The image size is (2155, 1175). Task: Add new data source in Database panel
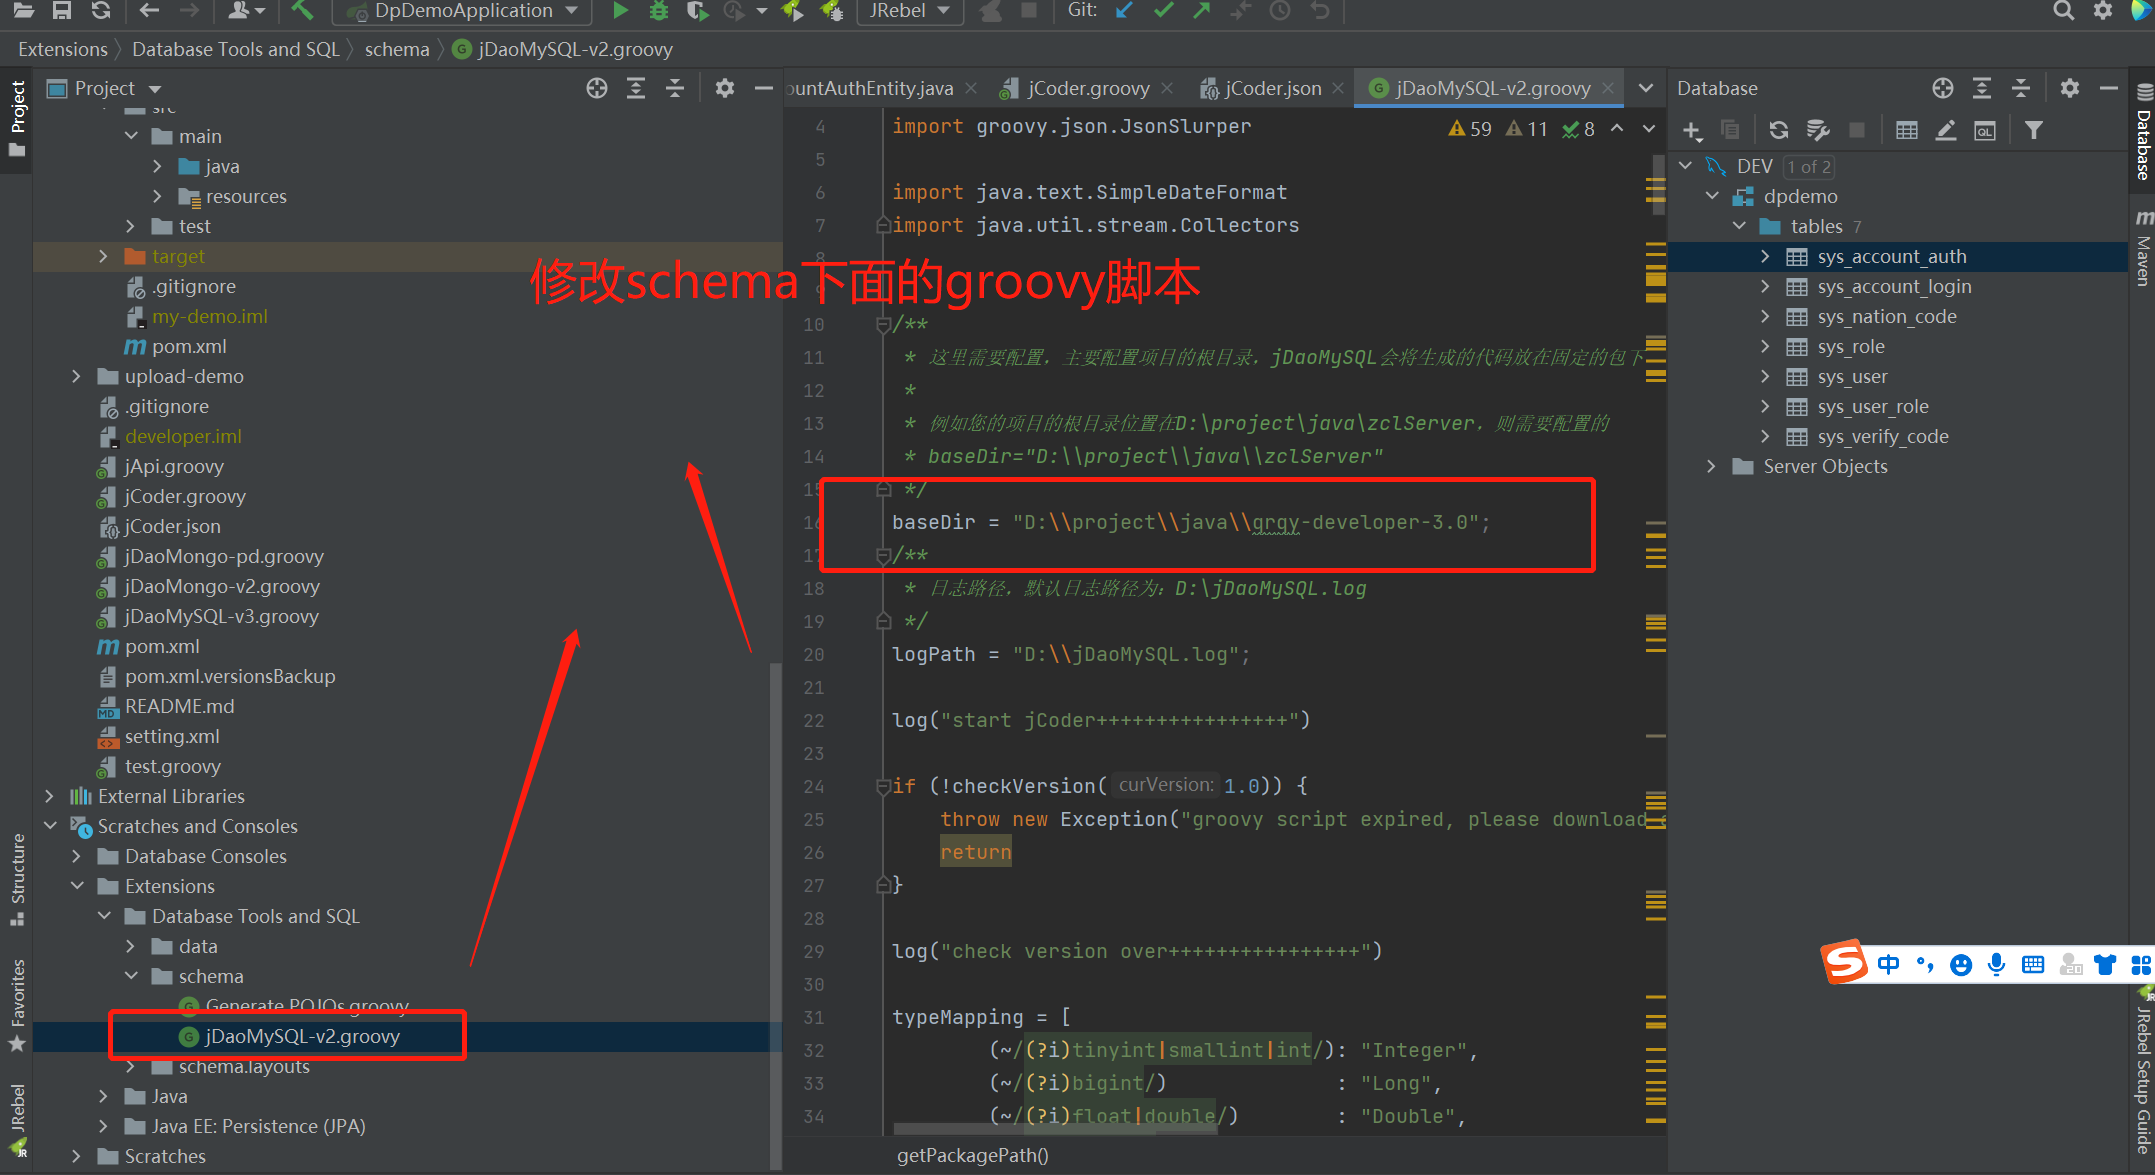(1692, 130)
